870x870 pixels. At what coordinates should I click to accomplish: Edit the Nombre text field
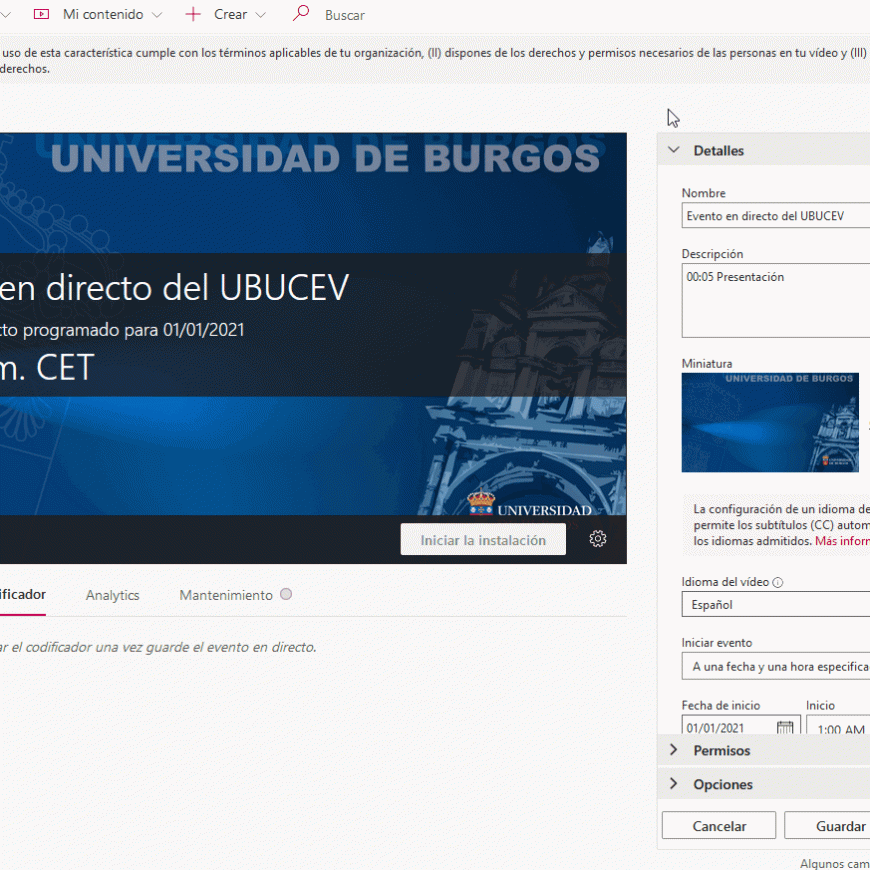coord(776,216)
